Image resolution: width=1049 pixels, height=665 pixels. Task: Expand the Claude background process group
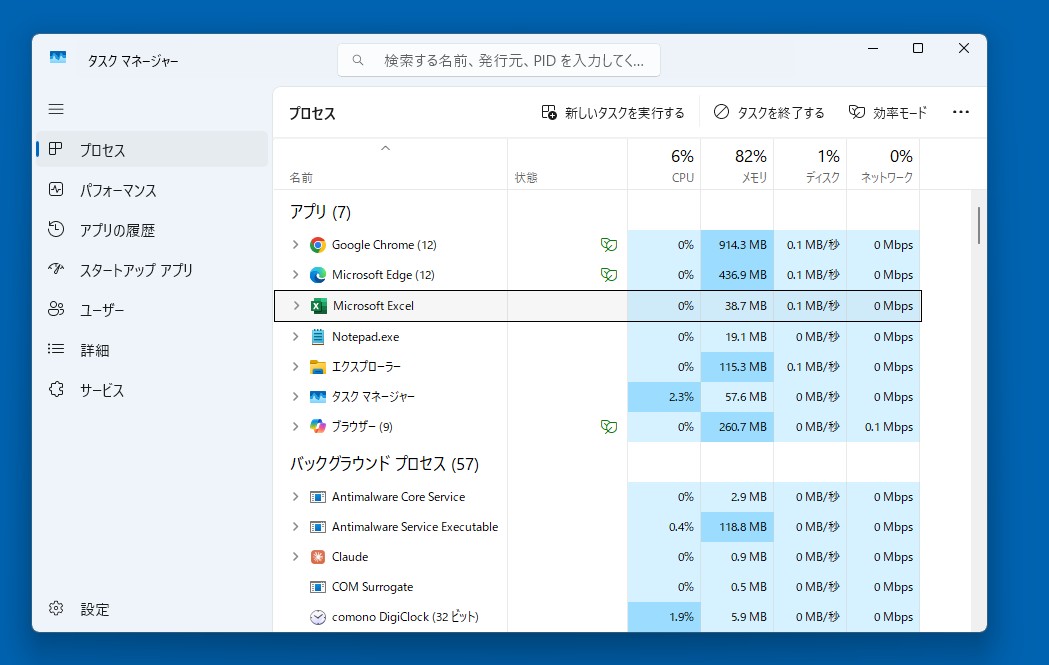tap(295, 557)
